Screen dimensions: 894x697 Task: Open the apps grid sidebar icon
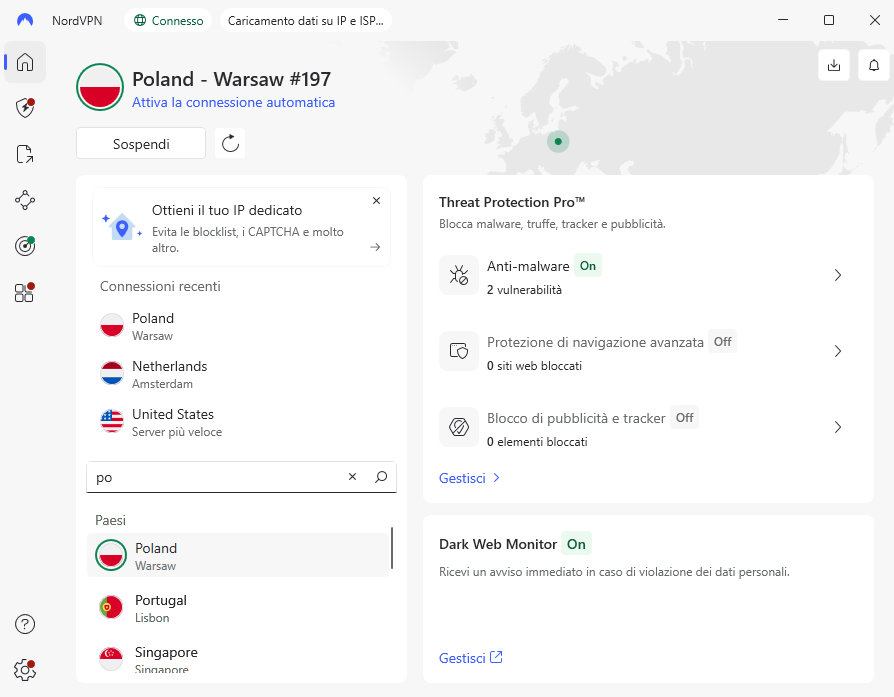point(25,292)
